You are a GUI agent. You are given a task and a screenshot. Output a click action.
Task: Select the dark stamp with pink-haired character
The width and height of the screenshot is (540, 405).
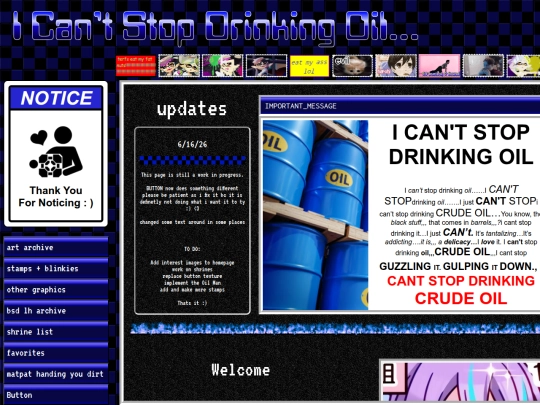pyautogui.click(x=266, y=65)
